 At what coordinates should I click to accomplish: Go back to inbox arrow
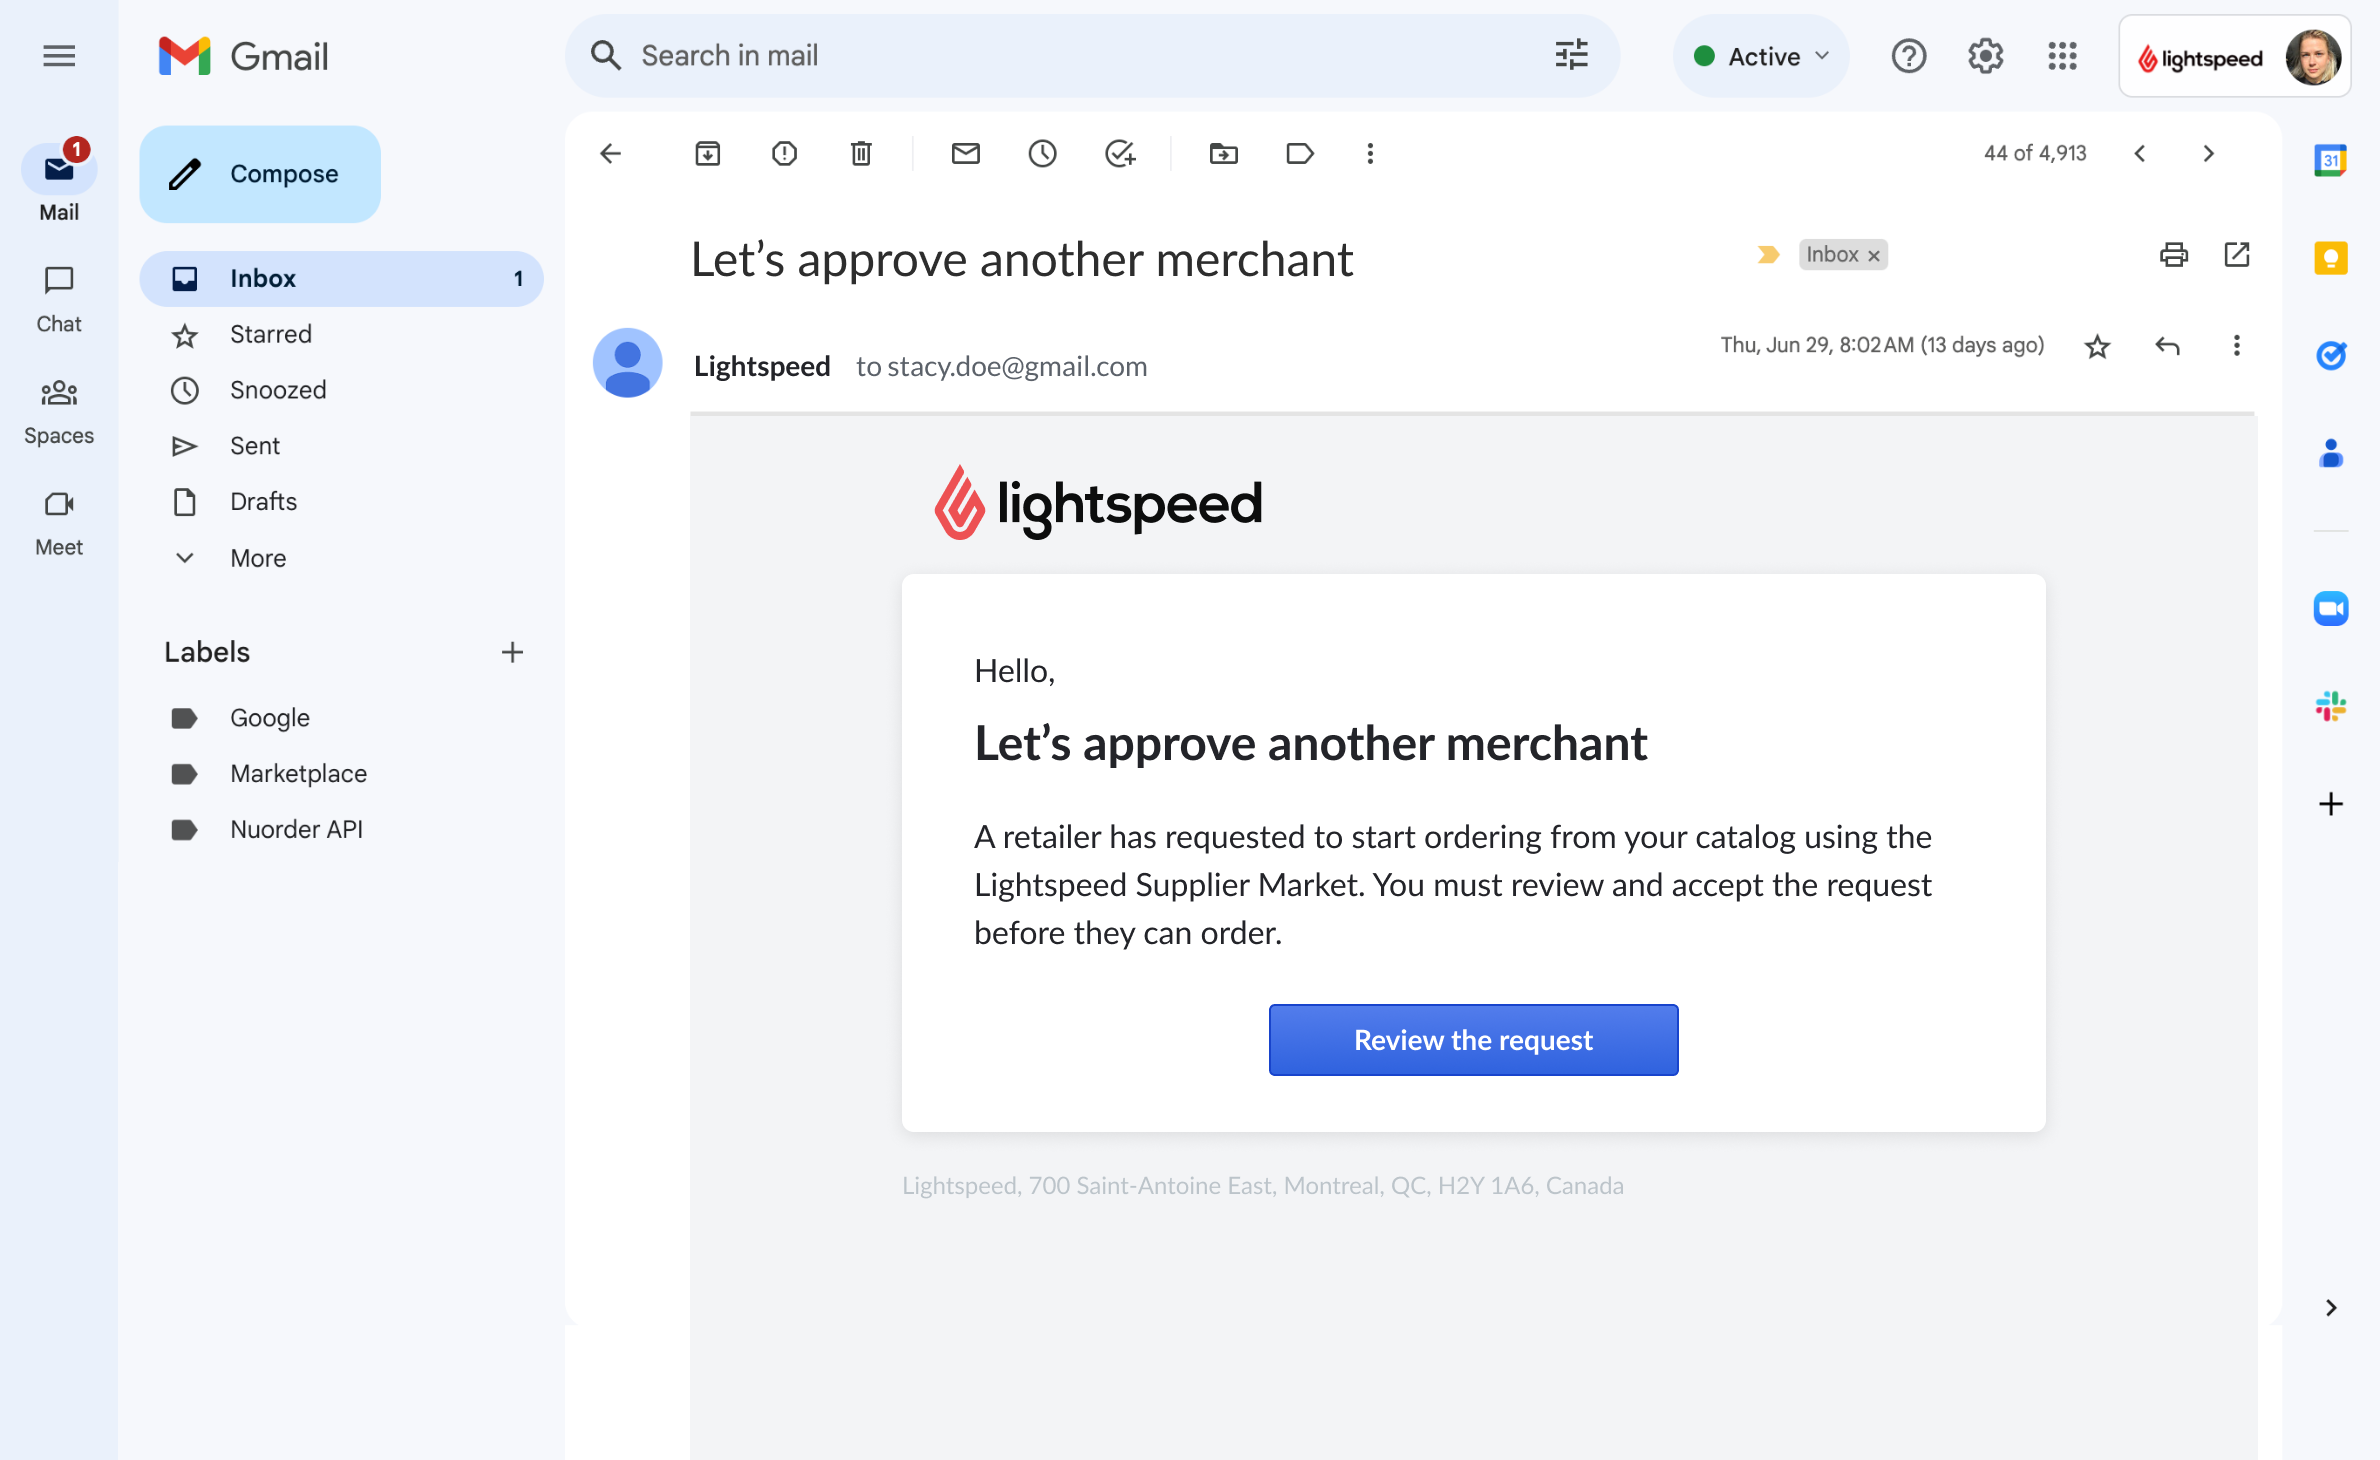click(610, 154)
